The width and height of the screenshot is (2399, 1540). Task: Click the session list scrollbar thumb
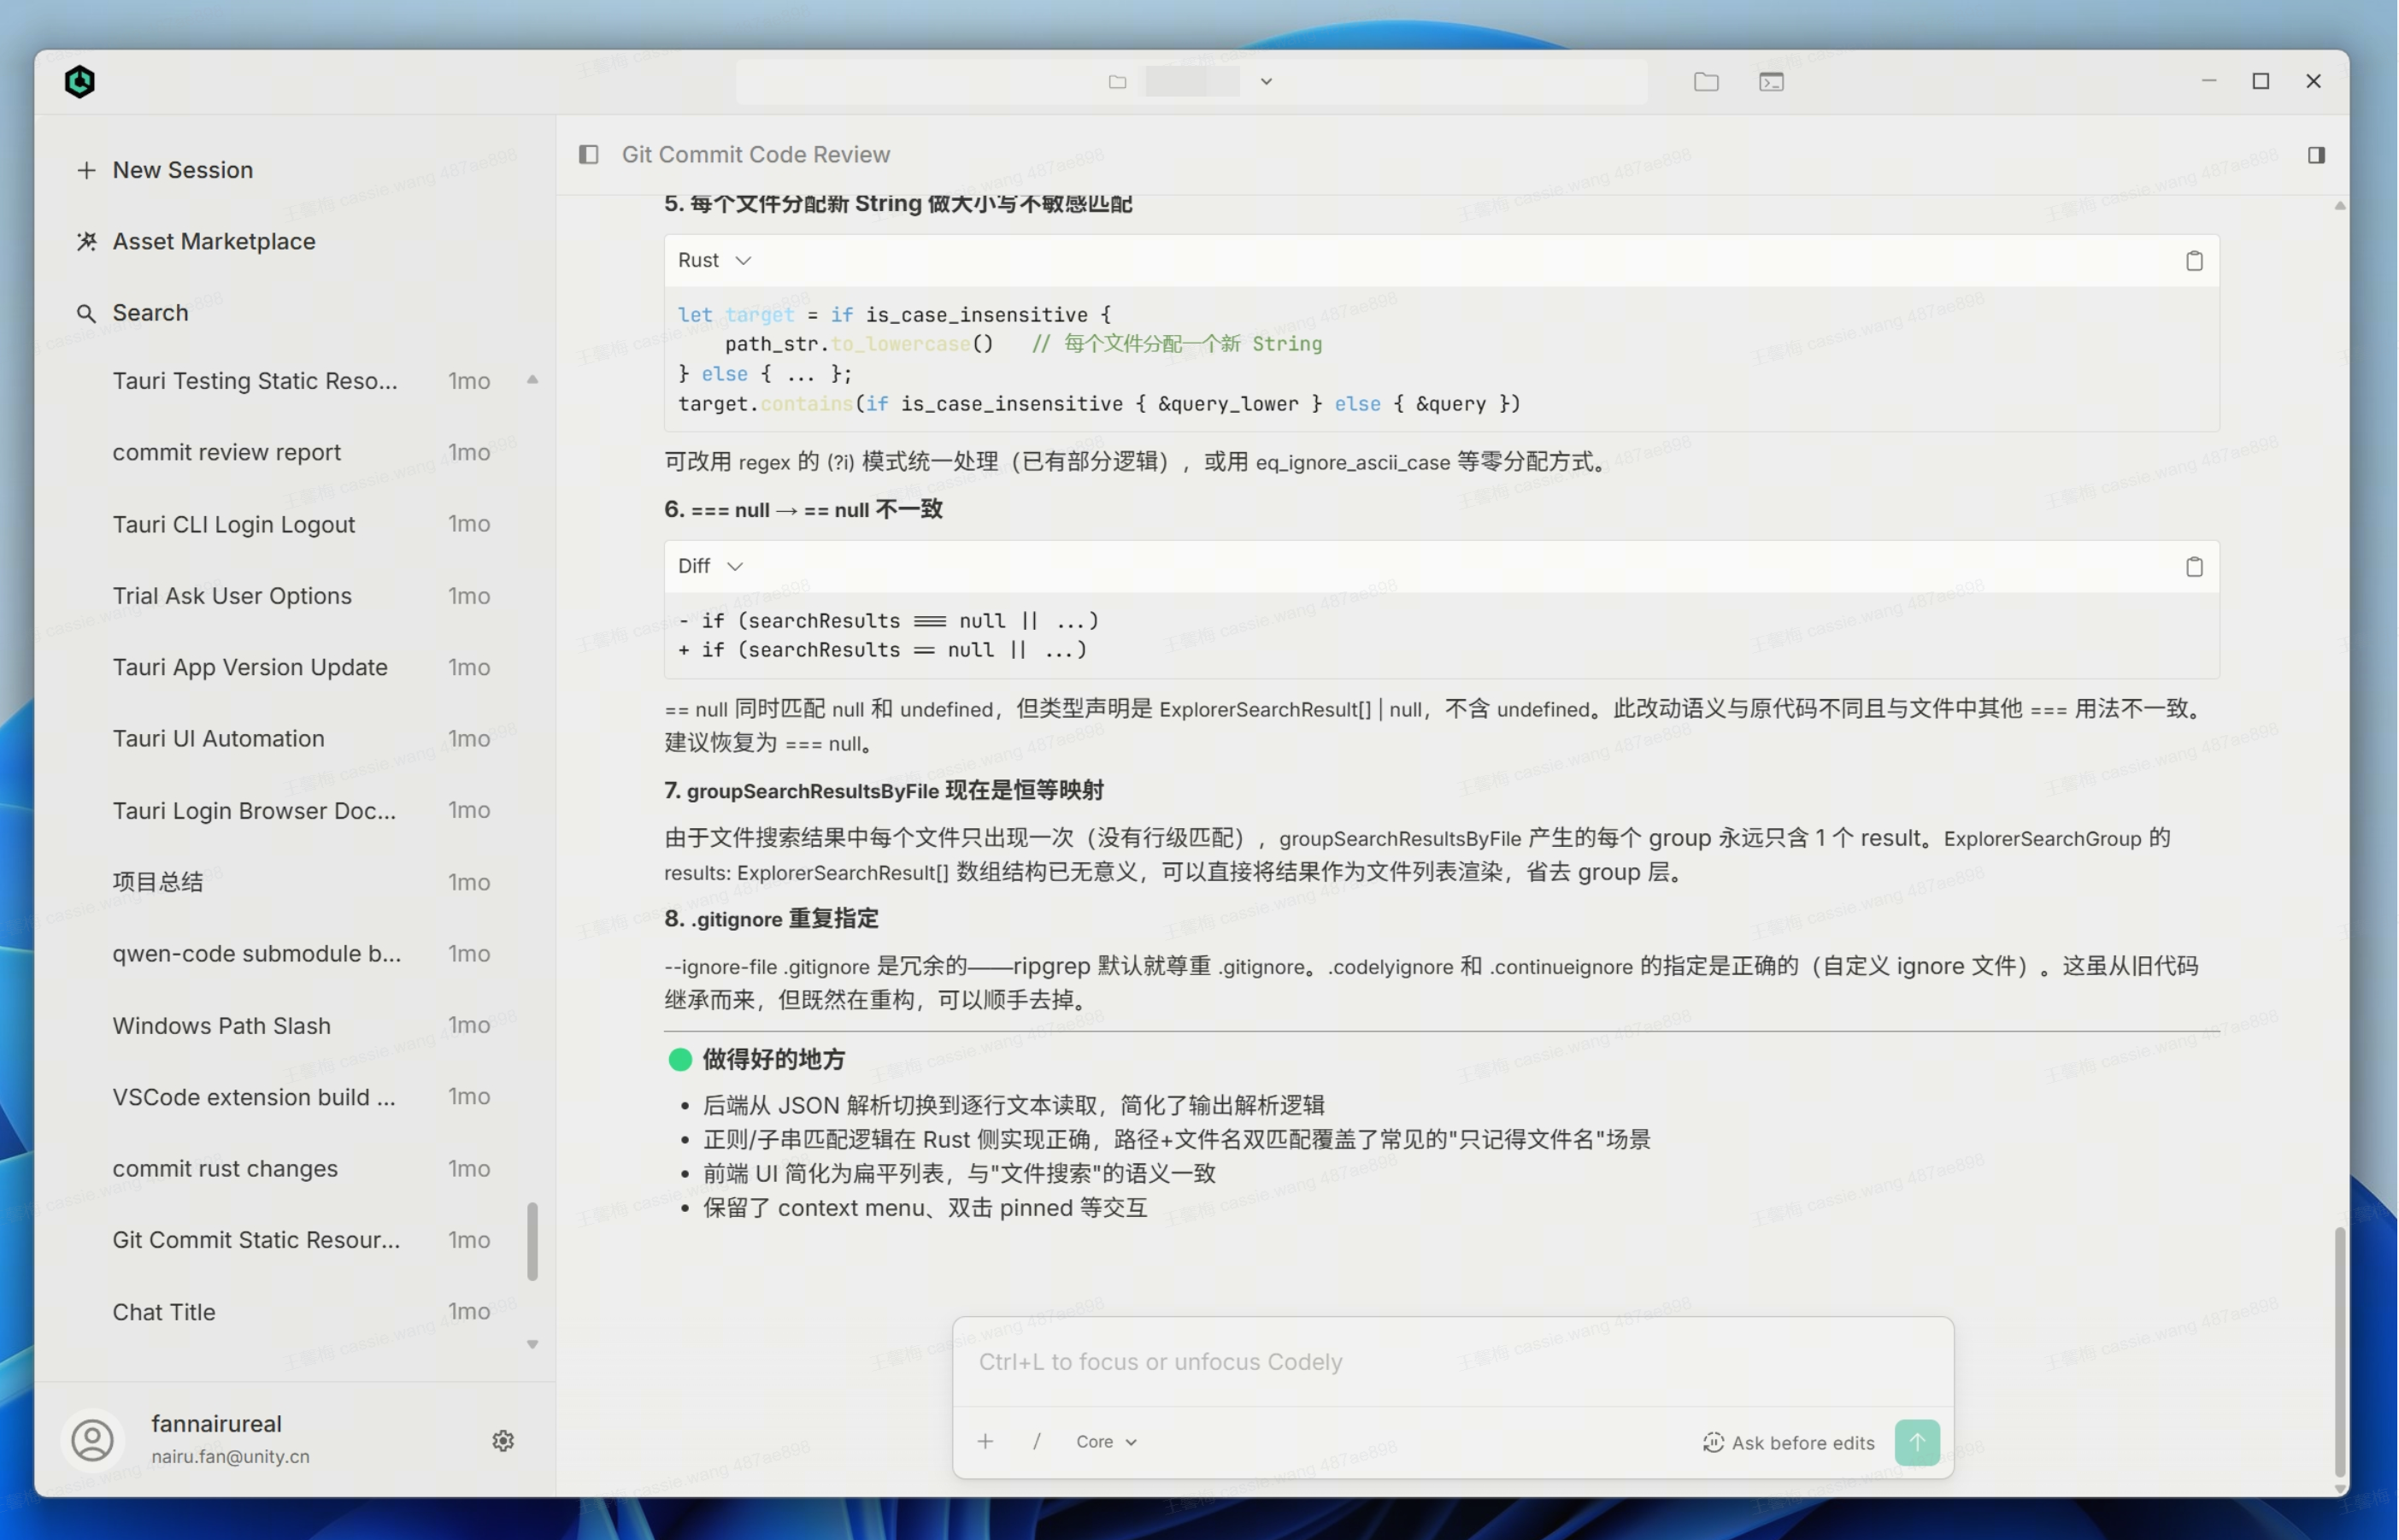tap(533, 1241)
